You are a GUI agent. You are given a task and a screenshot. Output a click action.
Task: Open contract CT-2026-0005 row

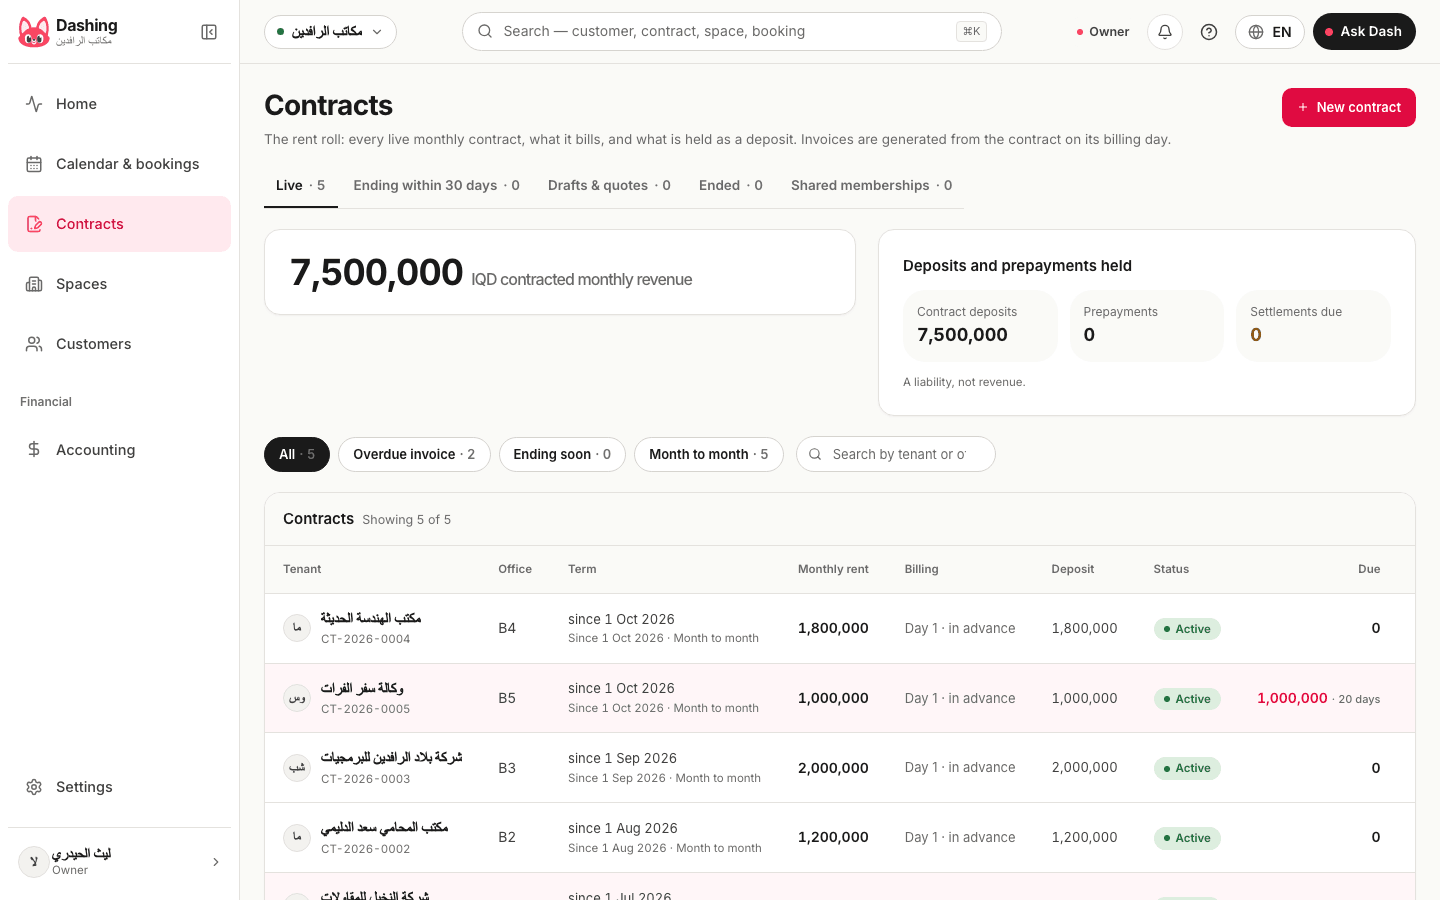(840, 698)
